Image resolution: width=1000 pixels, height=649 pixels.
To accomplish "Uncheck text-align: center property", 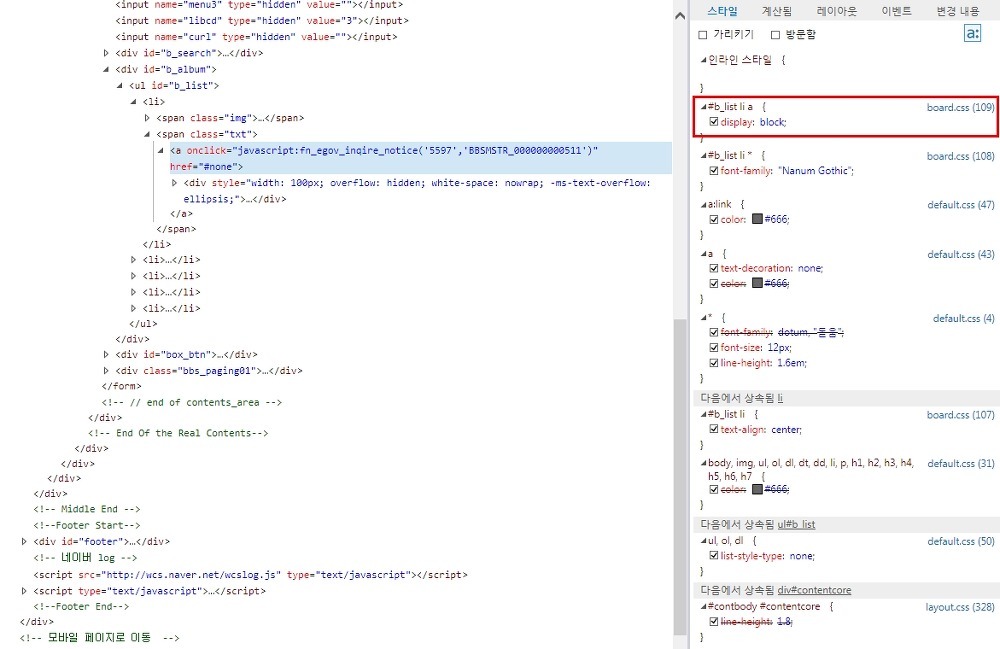I will tap(714, 430).
